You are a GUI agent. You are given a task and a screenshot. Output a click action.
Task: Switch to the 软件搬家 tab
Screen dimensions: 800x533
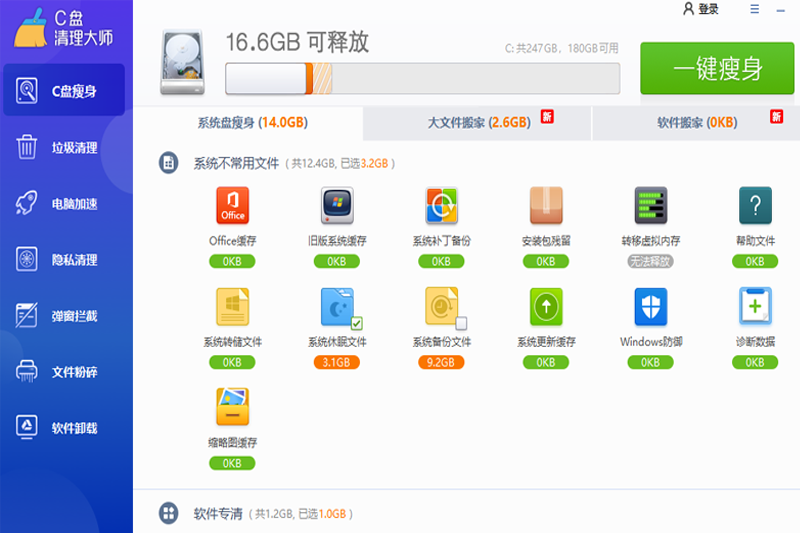(696, 123)
